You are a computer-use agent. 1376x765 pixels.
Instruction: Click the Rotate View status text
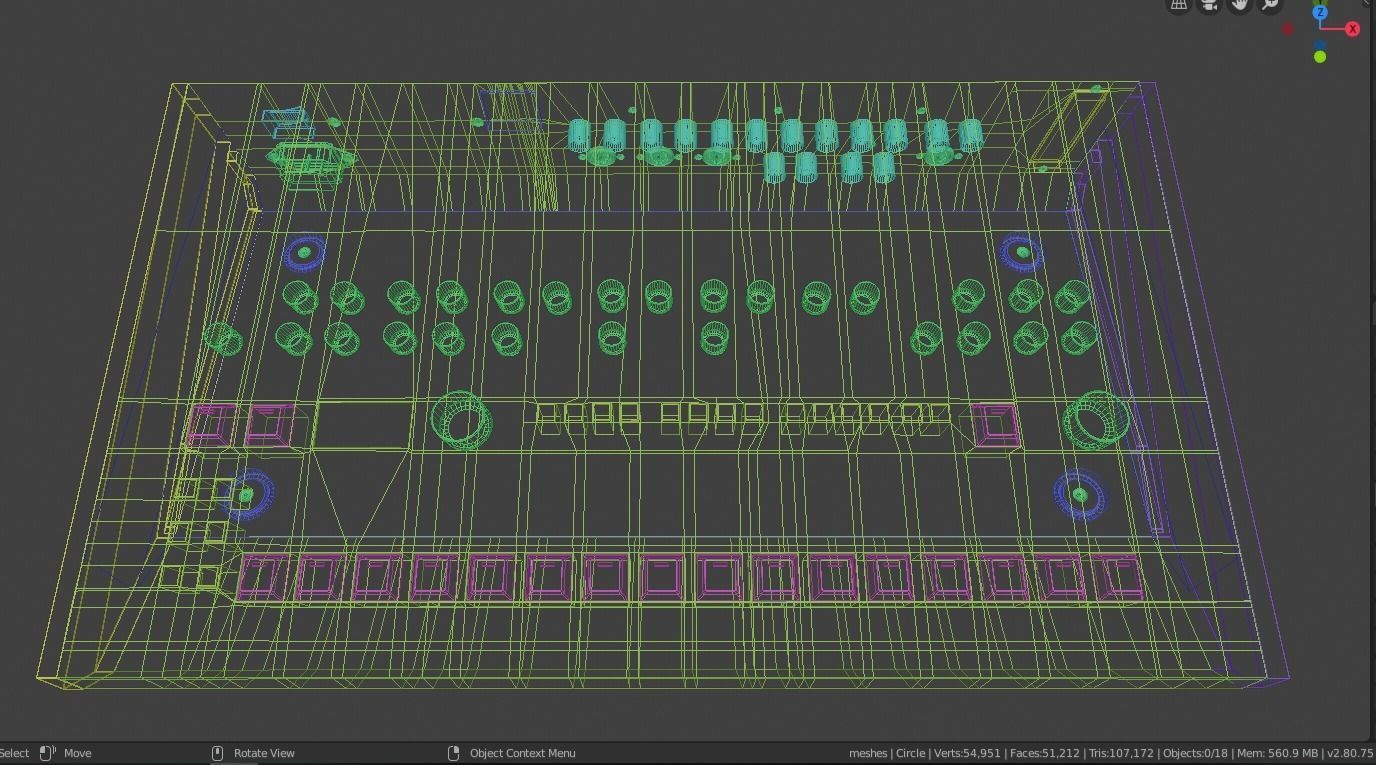tap(264, 753)
